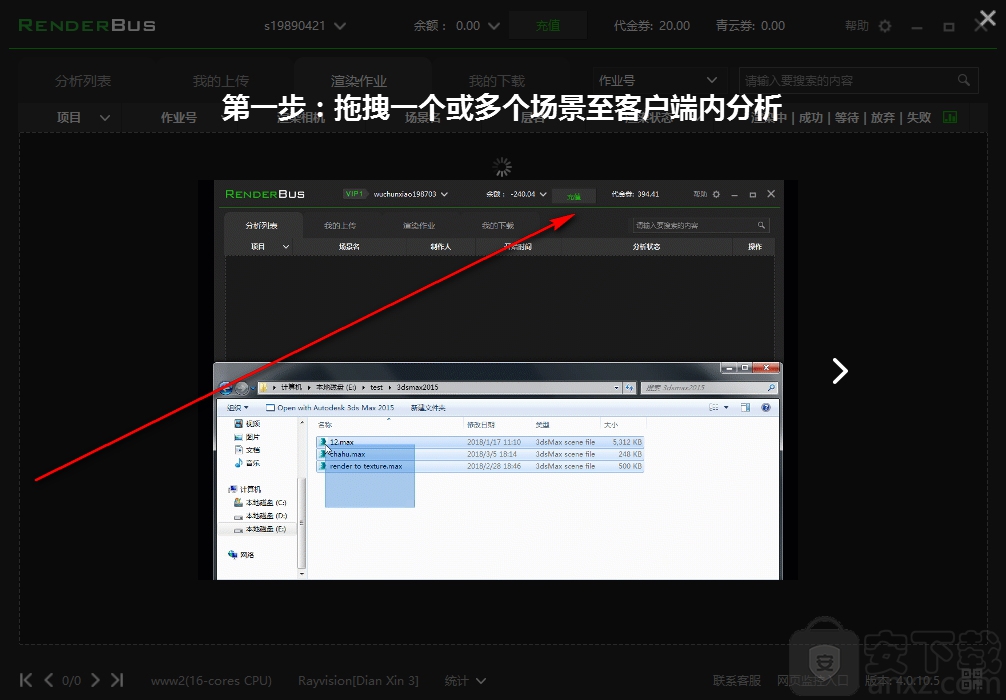
Task: Close the tutorial overlay with the X
Action: pos(987,18)
